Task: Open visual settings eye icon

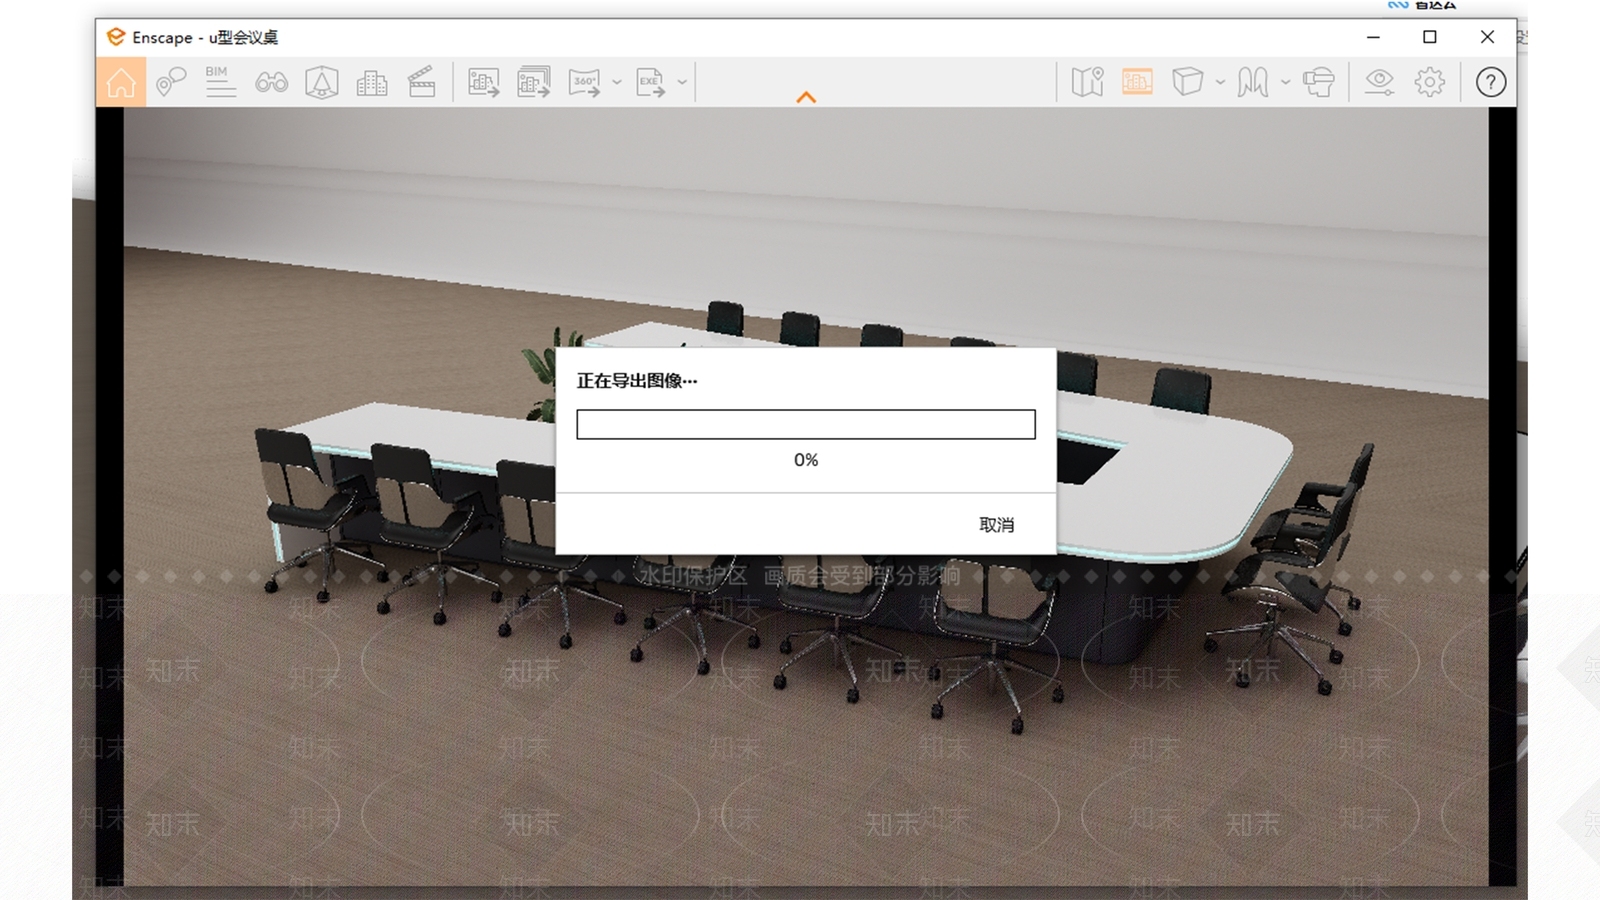Action: pyautogui.click(x=1380, y=82)
